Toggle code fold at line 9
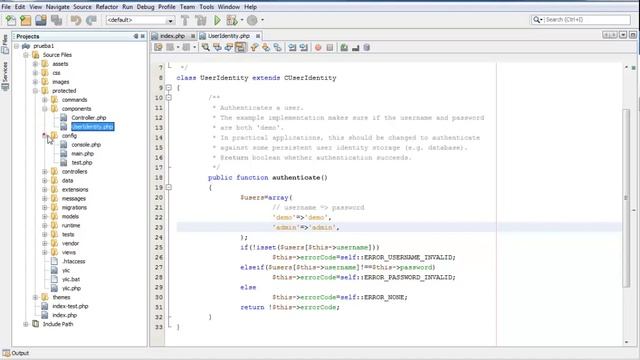This screenshot has height=360, width=640. [169, 87]
